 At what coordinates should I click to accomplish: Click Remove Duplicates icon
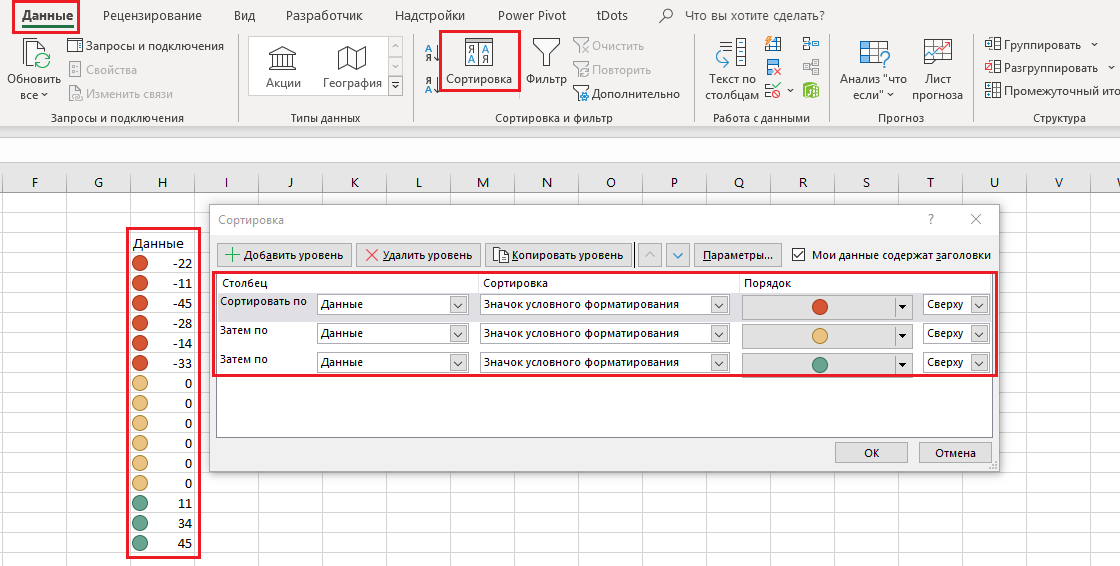[773, 68]
